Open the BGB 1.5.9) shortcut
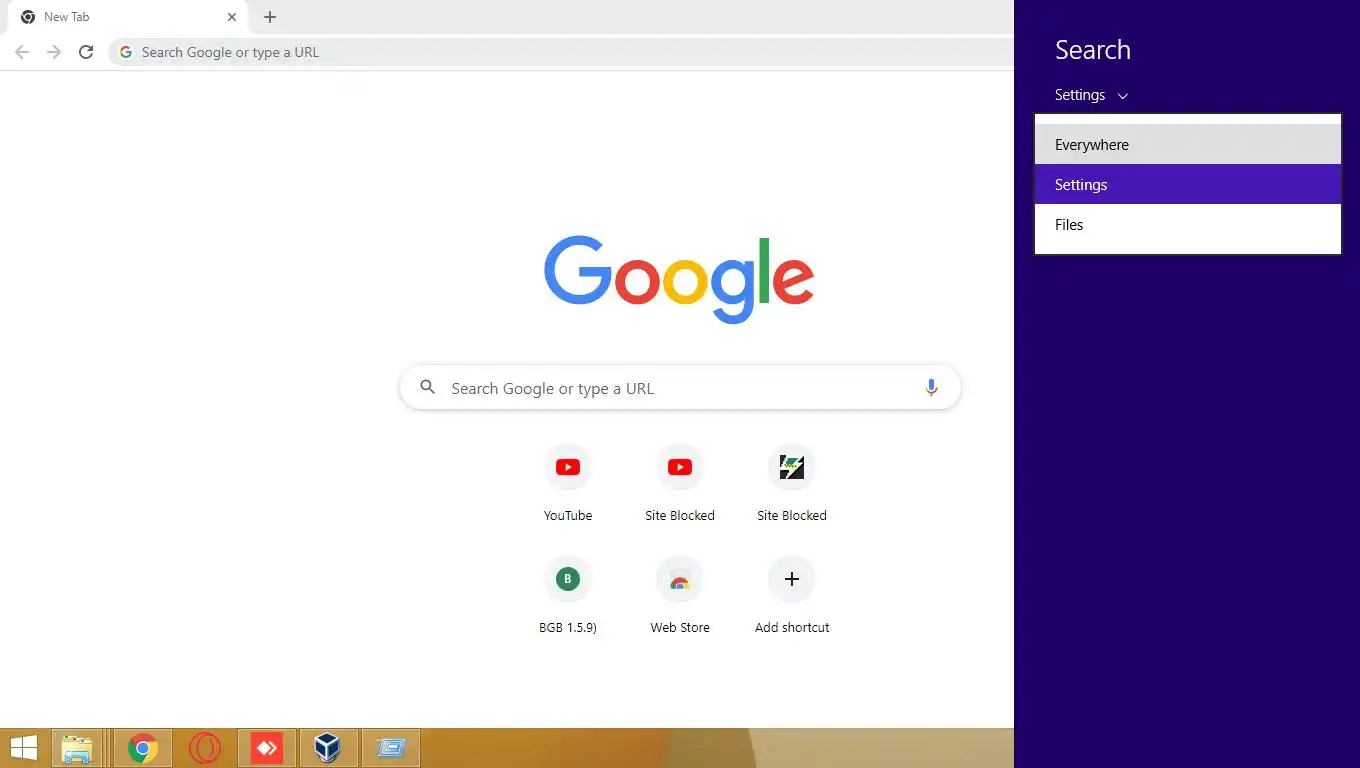The height and width of the screenshot is (768, 1360). coord(568,596)
